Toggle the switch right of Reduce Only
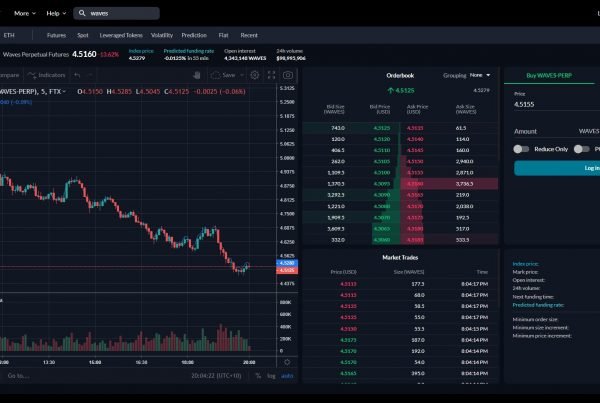The image size is (600, 403). tap(581, 149)
